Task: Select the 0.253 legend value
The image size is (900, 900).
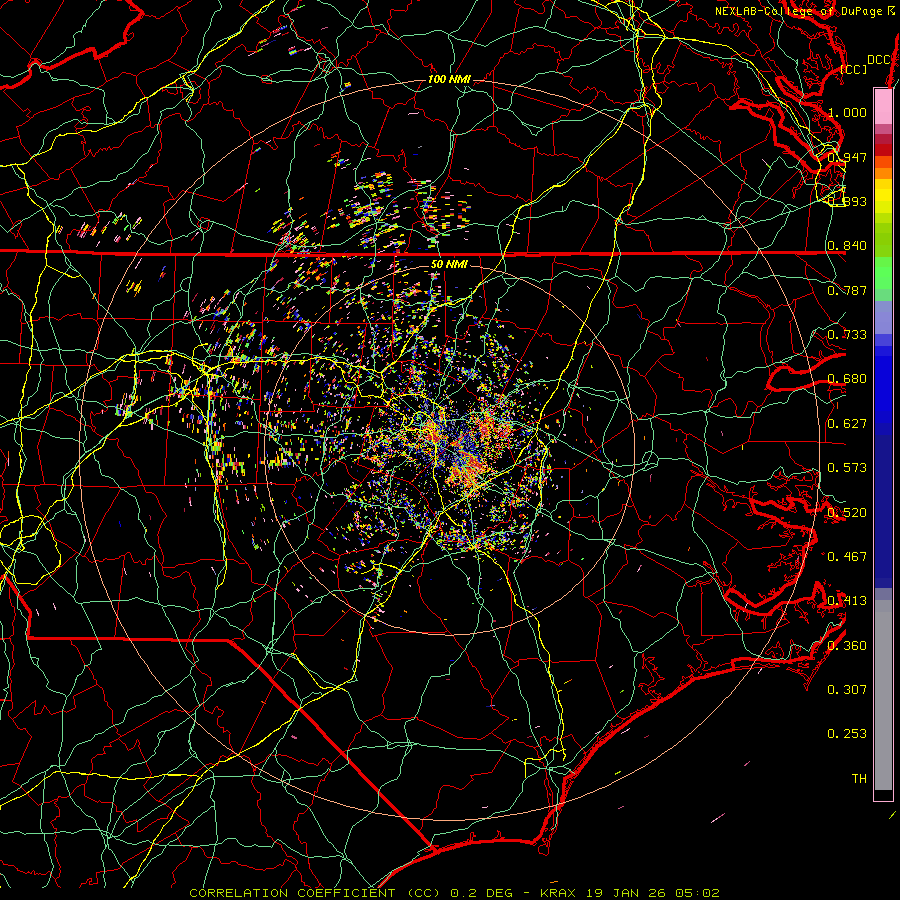Action: (847, 734)
